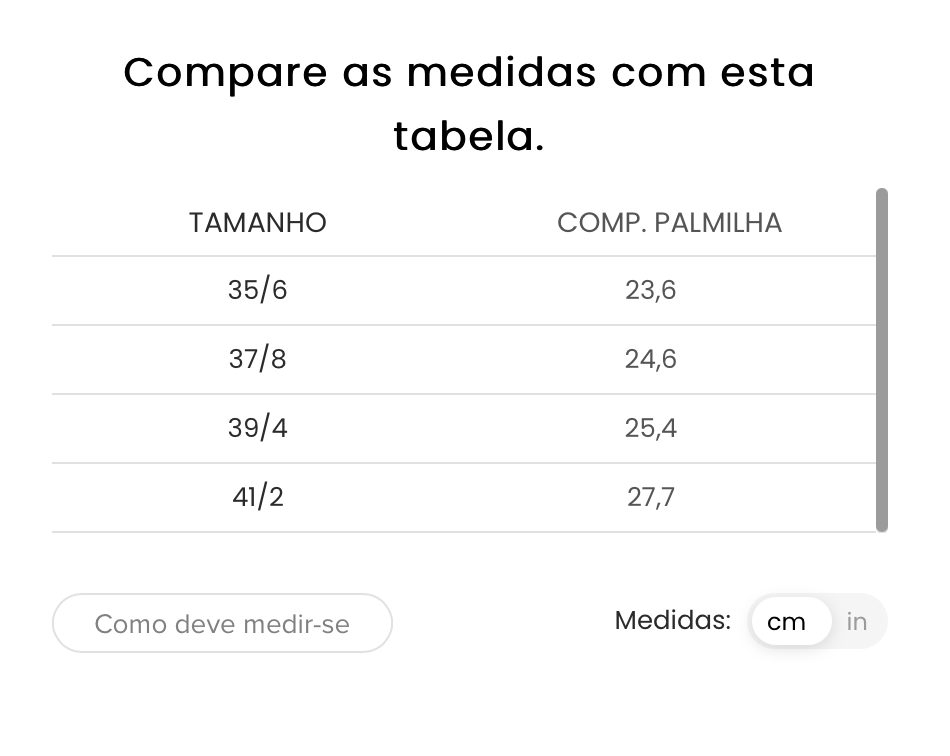Click the 23,6 insole length value

tap(651, 291)
